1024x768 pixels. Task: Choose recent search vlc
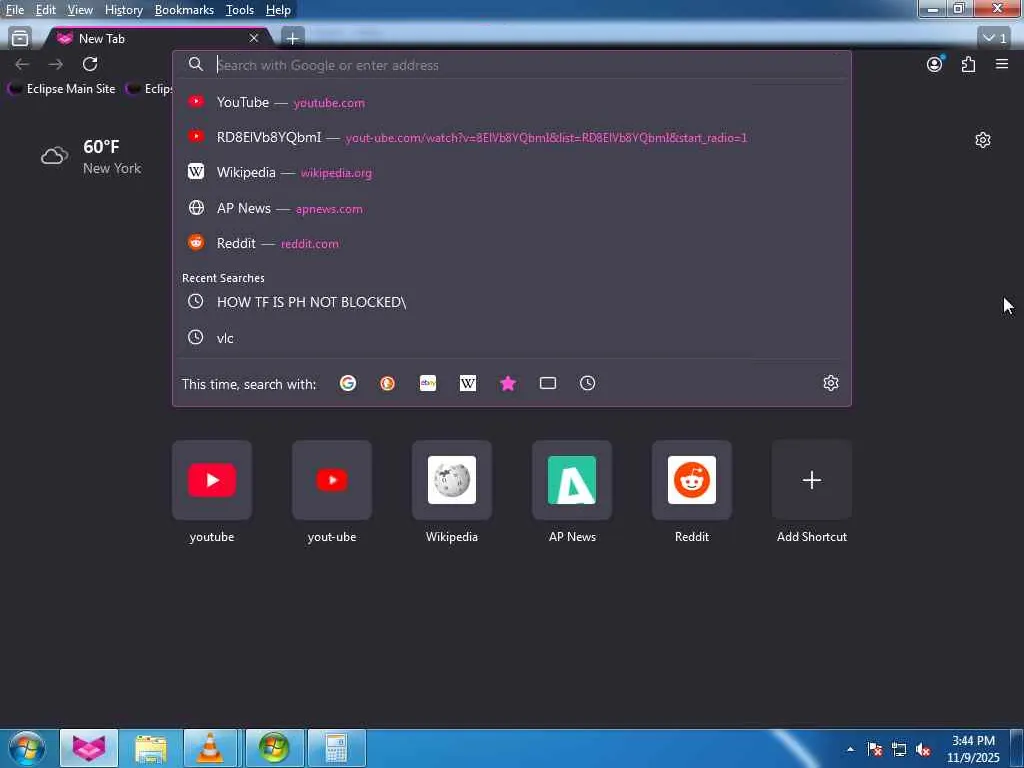point(511,338)
